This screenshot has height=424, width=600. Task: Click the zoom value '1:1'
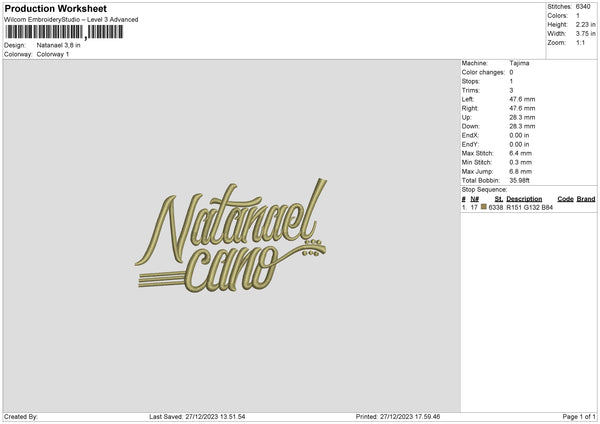coord(580,42)
